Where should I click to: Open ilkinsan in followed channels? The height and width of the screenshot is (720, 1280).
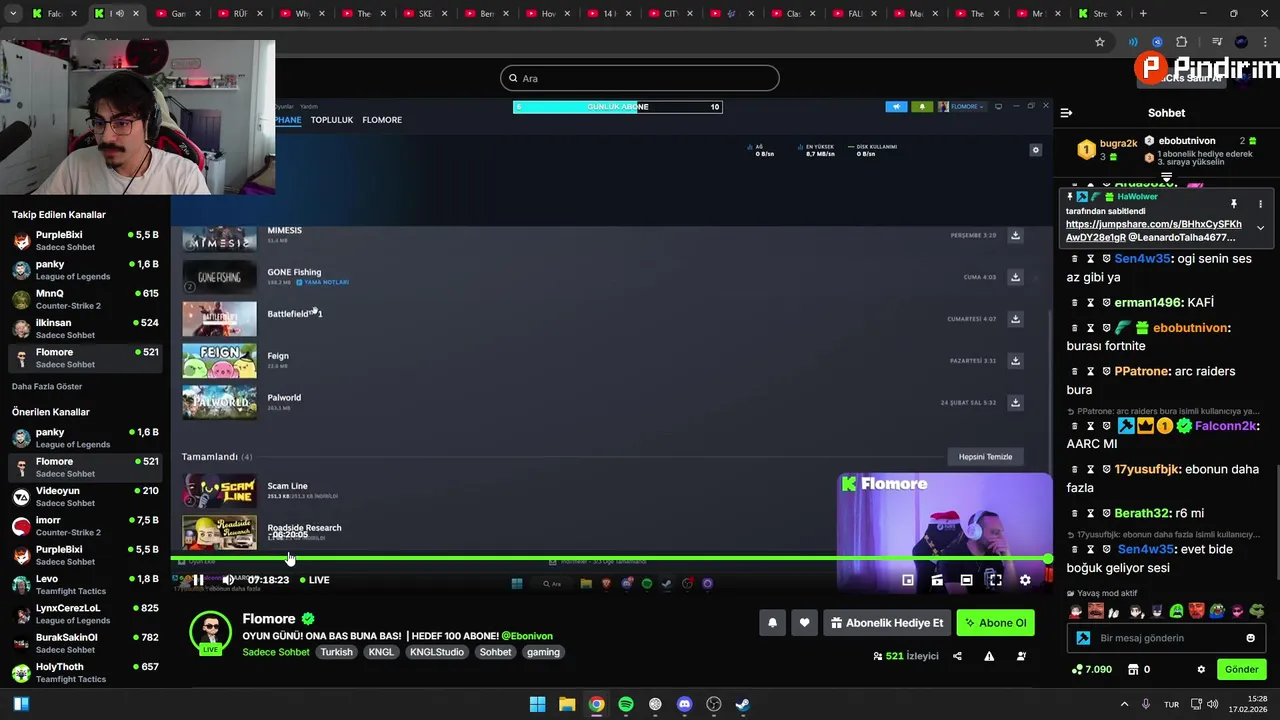point(85,328)
